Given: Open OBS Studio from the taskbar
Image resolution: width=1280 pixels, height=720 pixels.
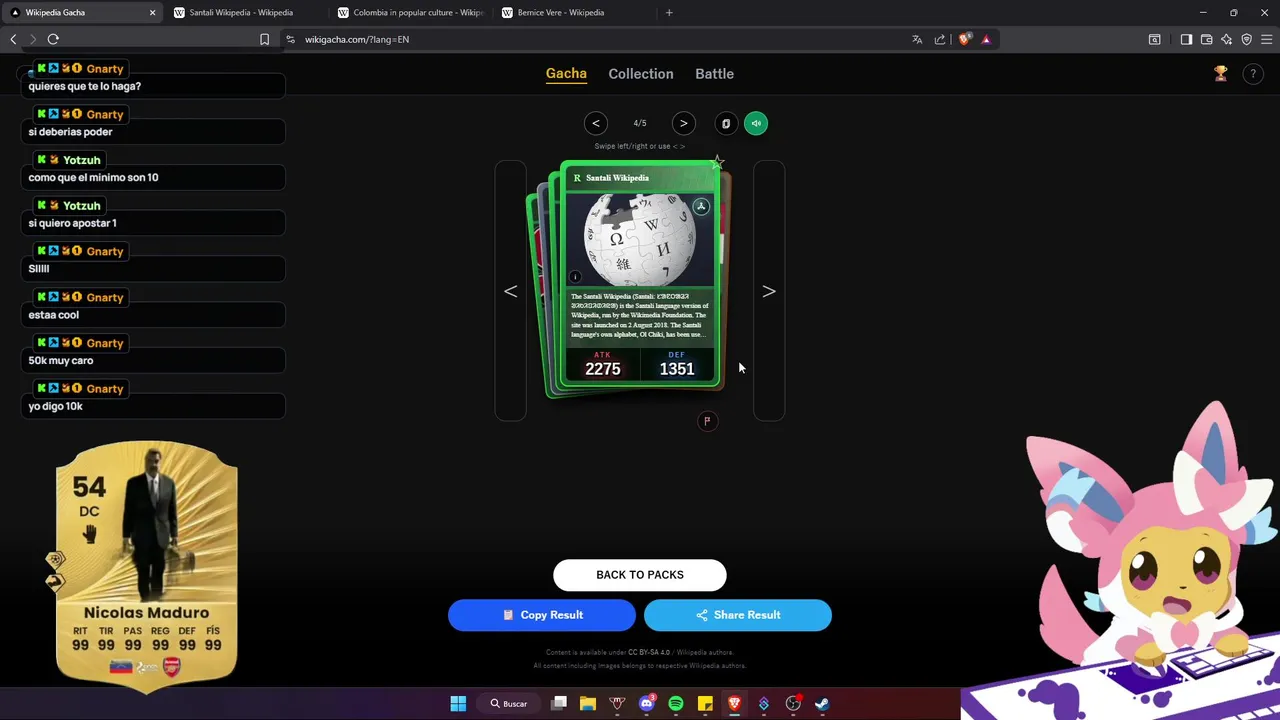Looking at the screenshot, I should [793, 703].
